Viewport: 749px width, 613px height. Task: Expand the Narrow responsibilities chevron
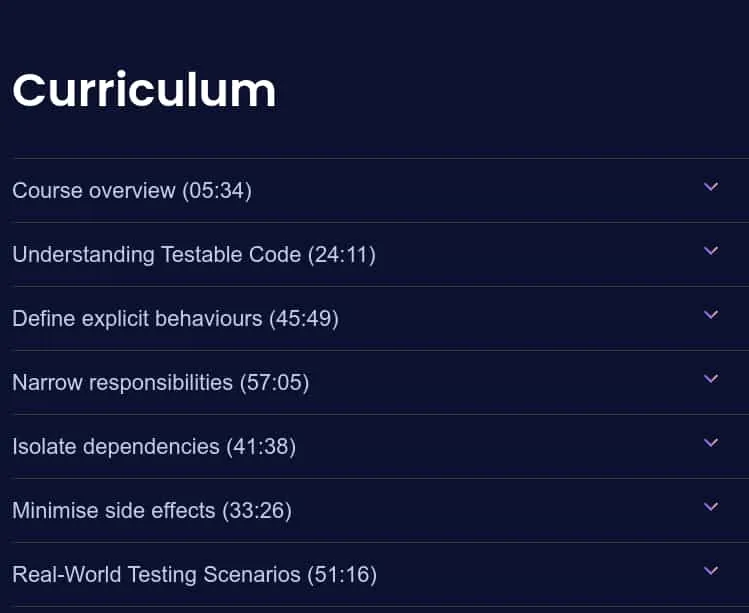click(x=711, y=378)
